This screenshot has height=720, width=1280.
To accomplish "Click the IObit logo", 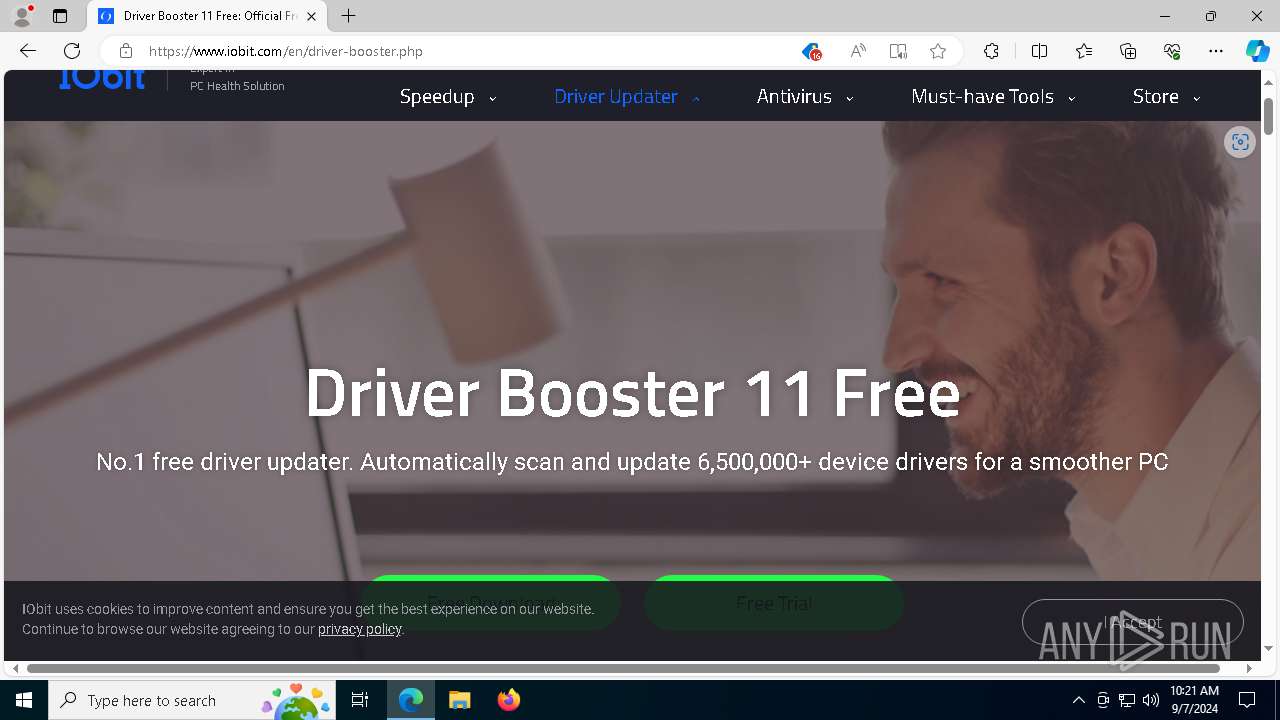I will pyautogui.click(x=102, y=79).
